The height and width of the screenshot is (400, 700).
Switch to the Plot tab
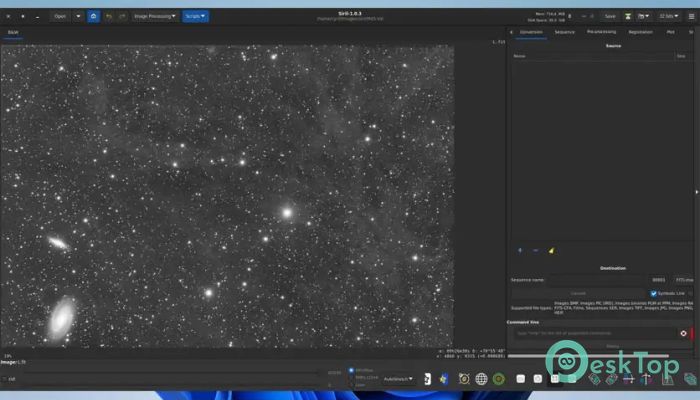coord(670,32)
